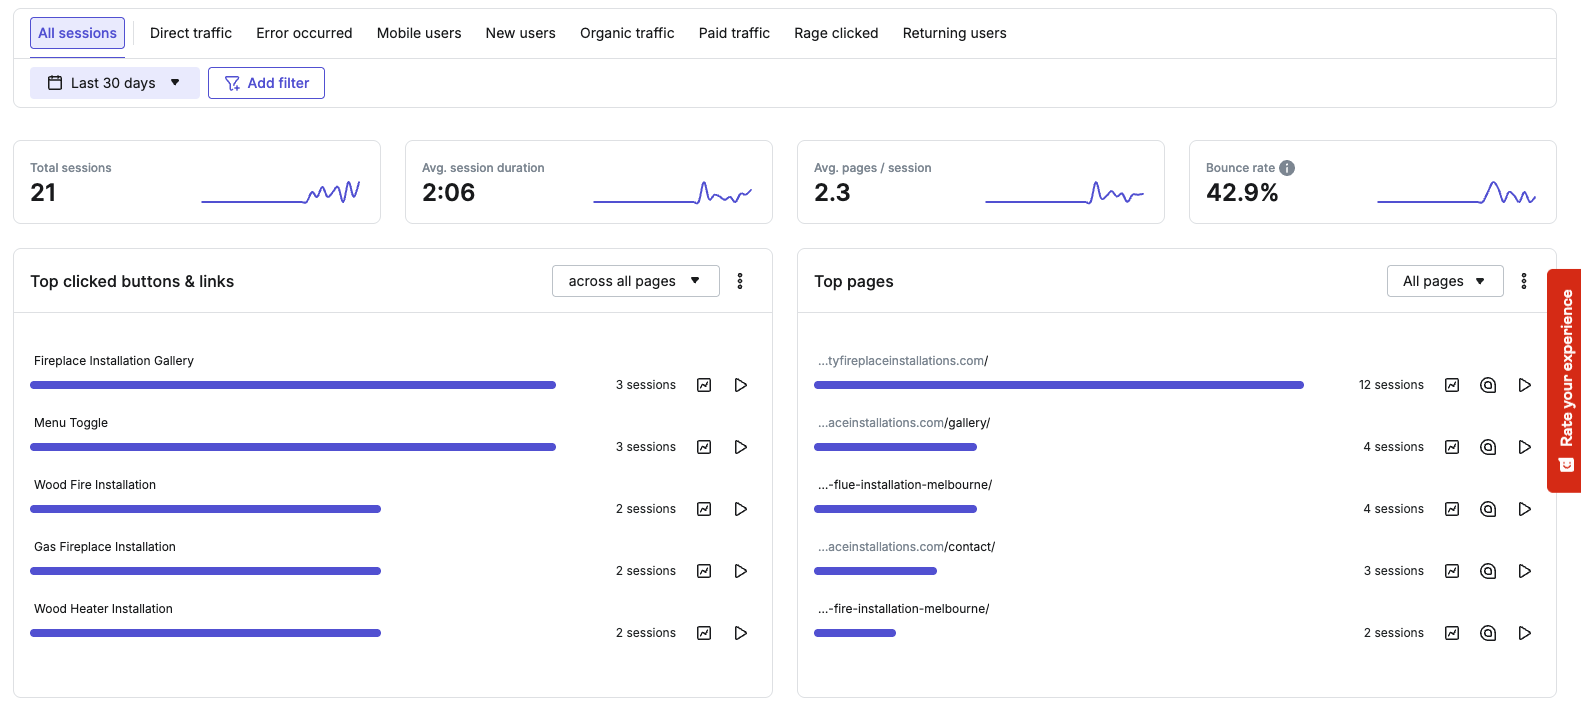Play recordings for Fireplace Installation Gallery clicks
1581x712 pixels.
pyautogui.click(x=740, y=385)
